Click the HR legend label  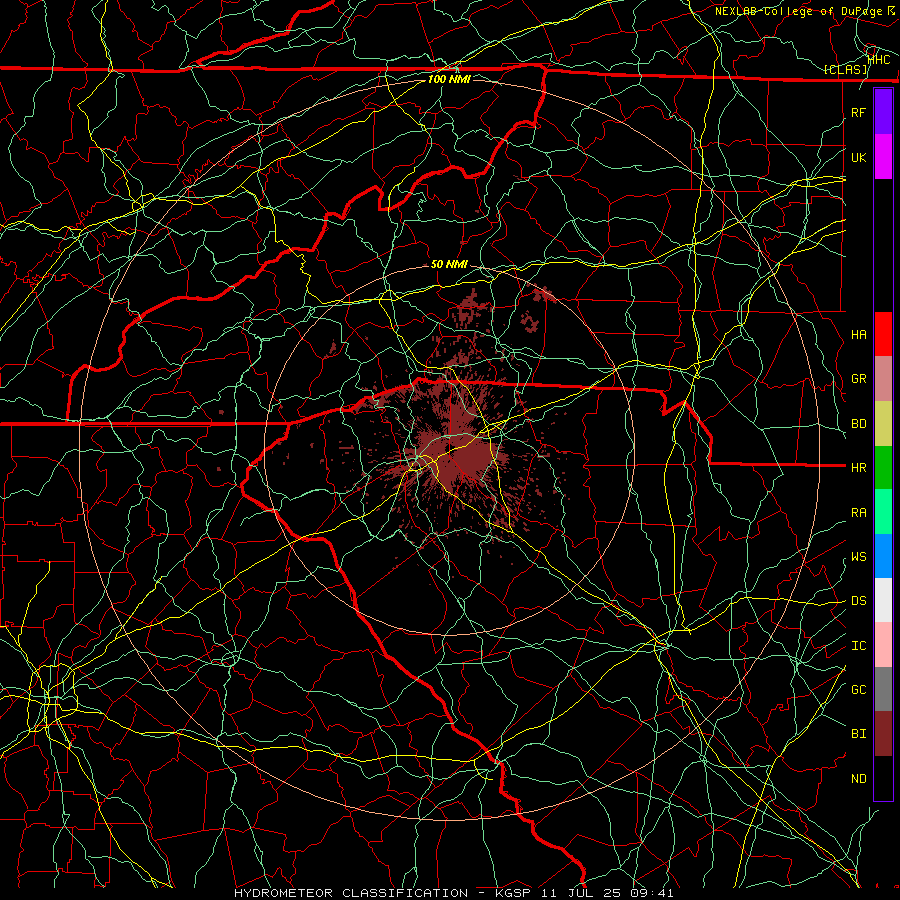click(859, 468)
